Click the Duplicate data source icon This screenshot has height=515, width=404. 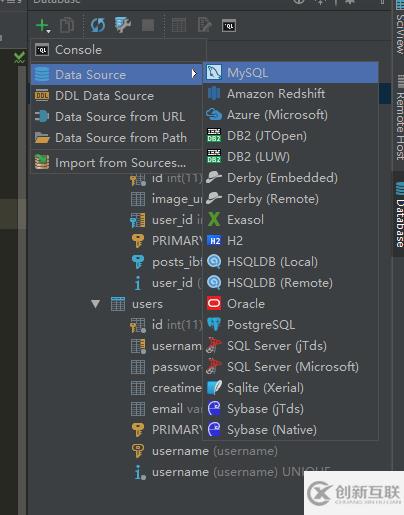coord(67,26)
